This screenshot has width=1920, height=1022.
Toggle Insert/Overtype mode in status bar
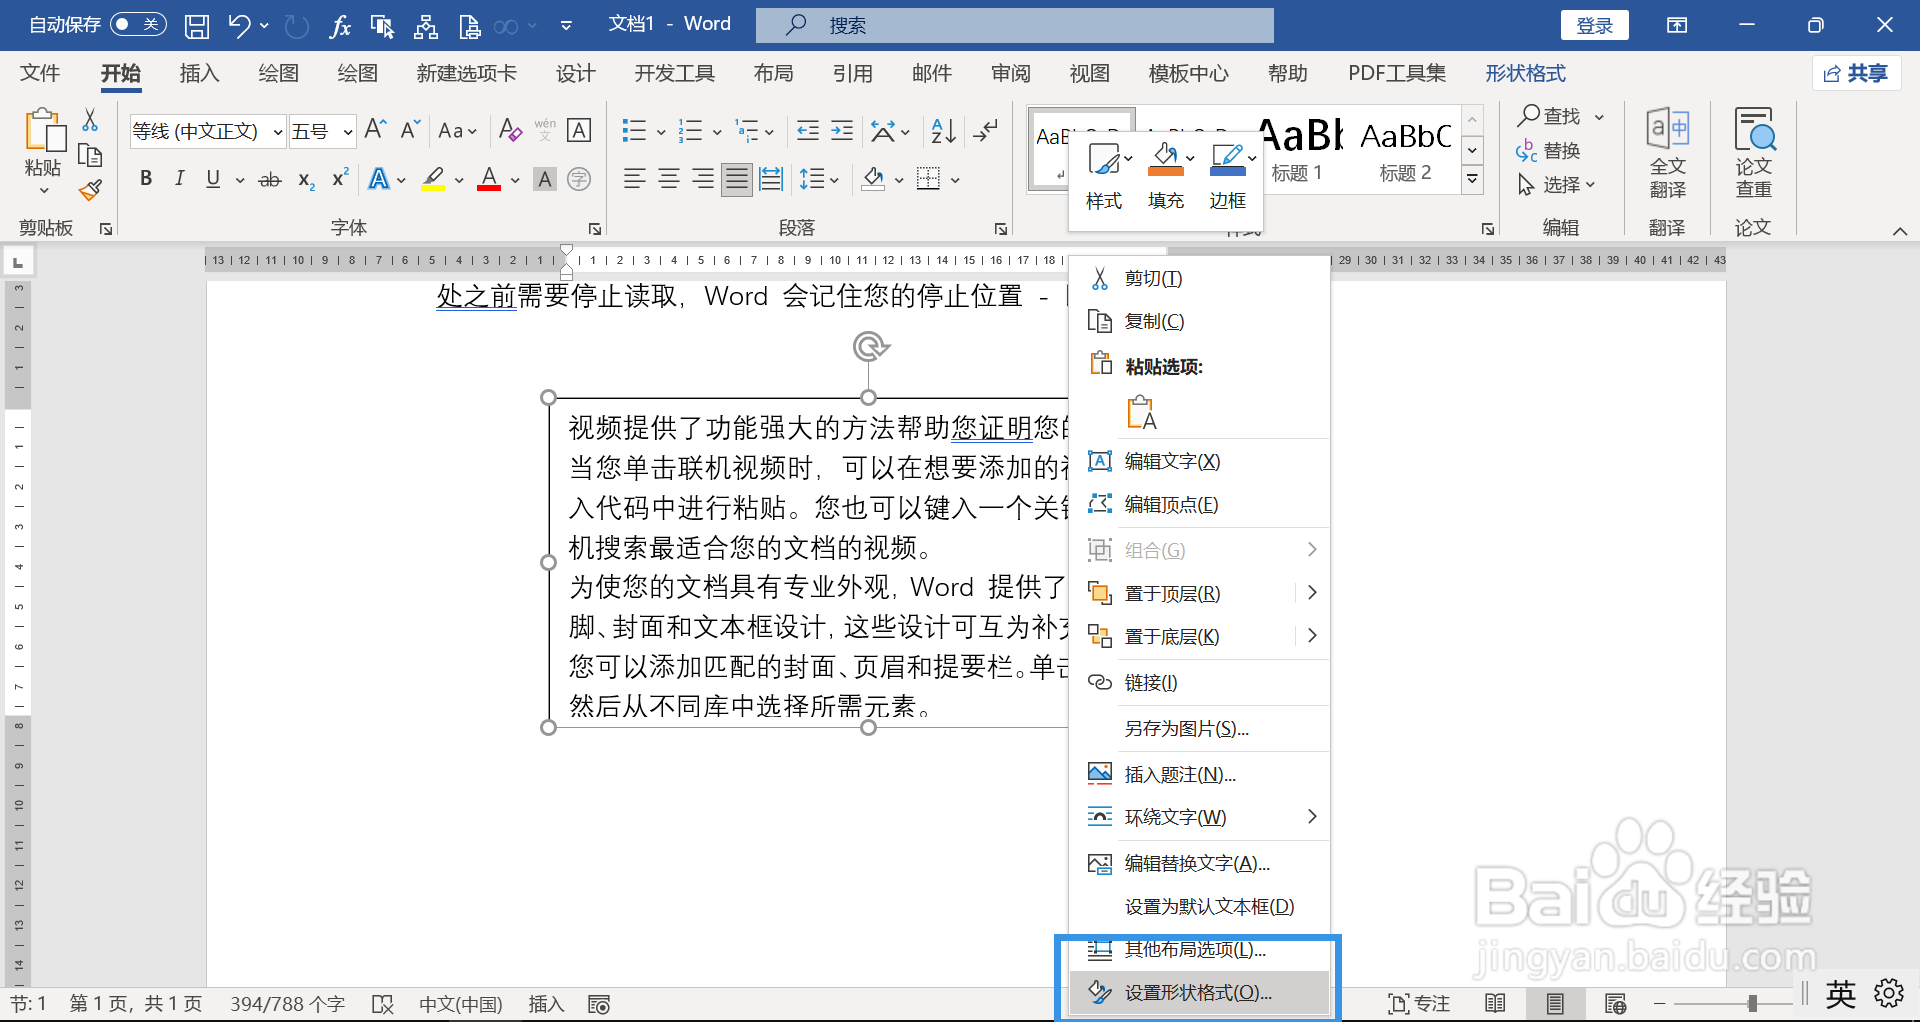point(546,1004)
